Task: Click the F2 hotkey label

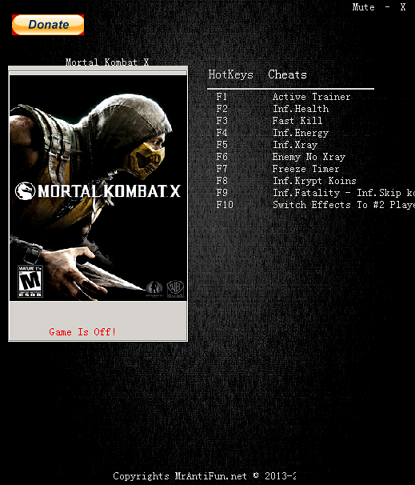Action: pyautogui.click(x=222, y=109)
